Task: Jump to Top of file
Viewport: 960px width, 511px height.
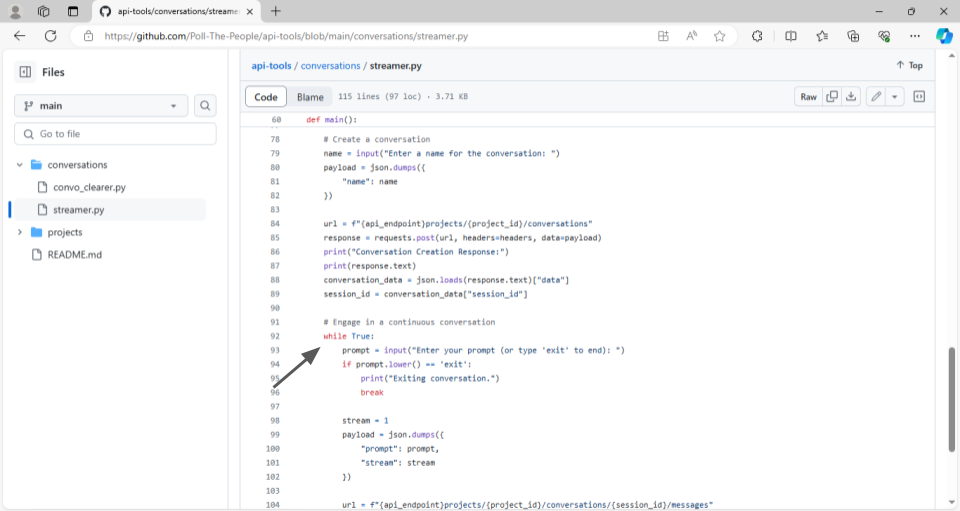Action: [909, 65]
